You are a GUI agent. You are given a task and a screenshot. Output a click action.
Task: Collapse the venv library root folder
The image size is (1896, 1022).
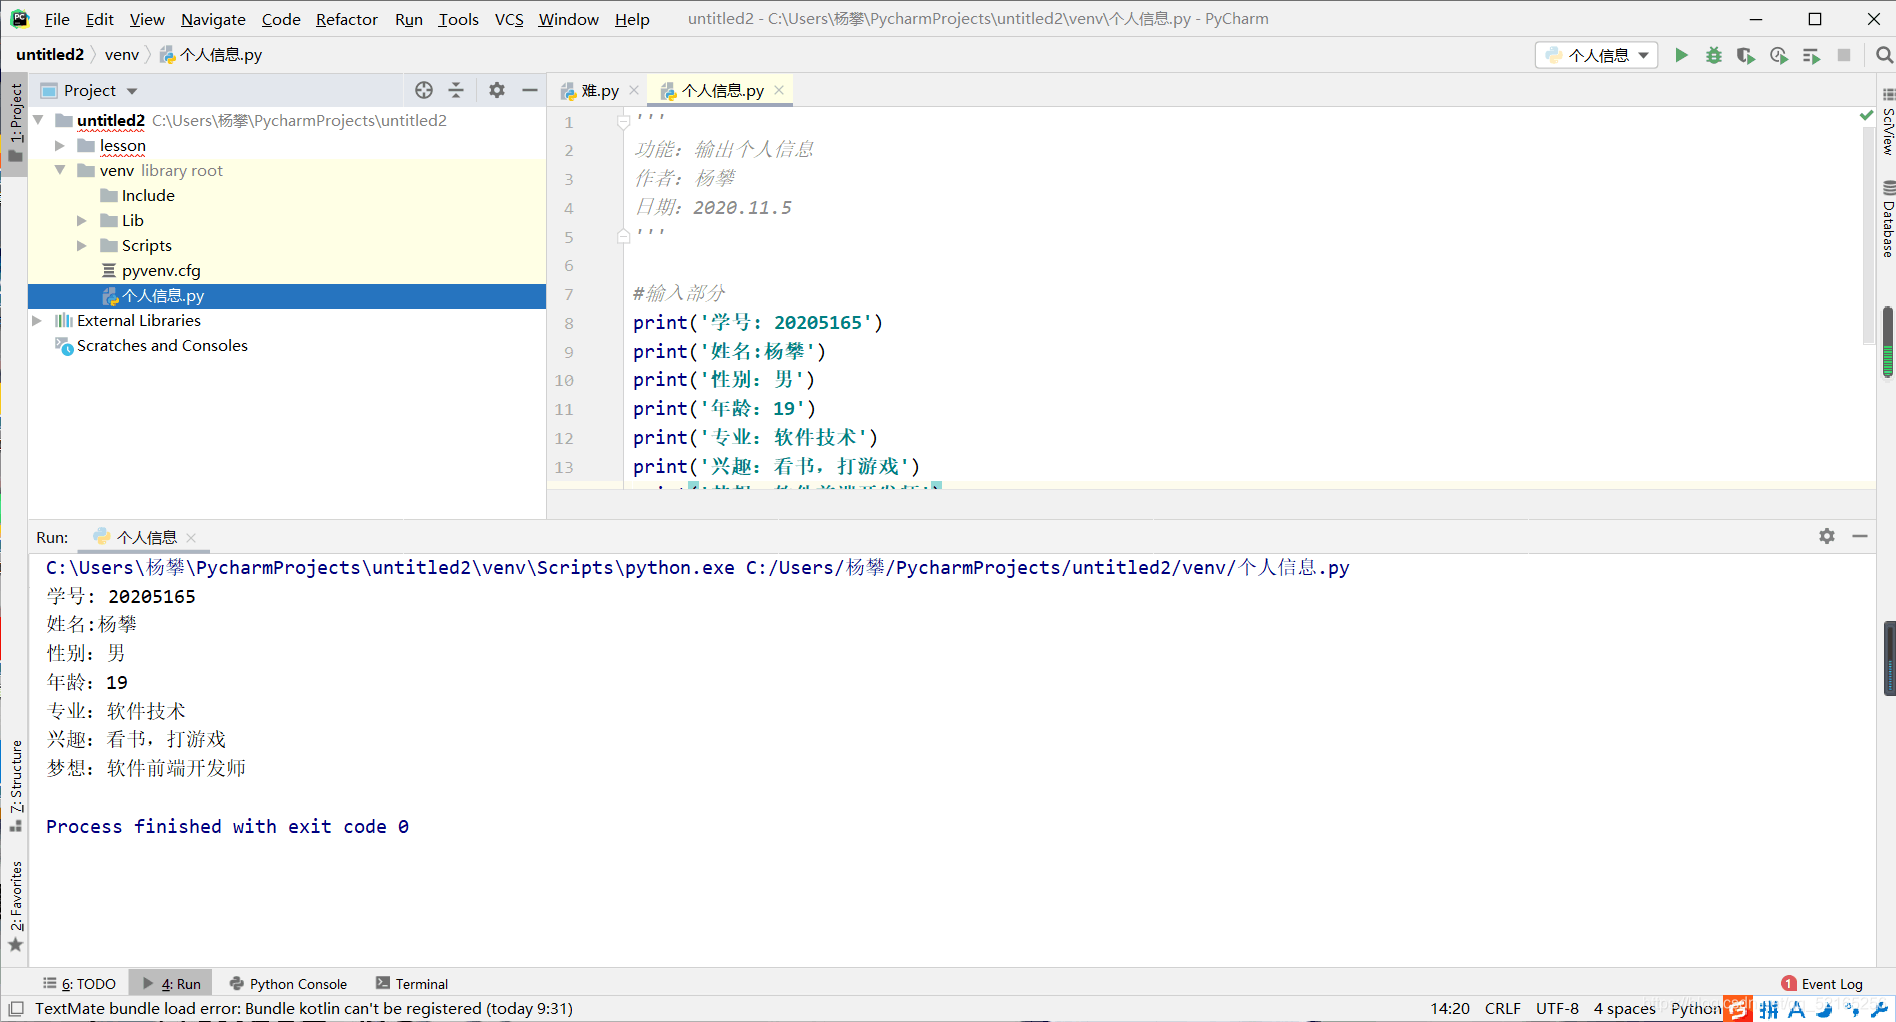click(60, 170)
